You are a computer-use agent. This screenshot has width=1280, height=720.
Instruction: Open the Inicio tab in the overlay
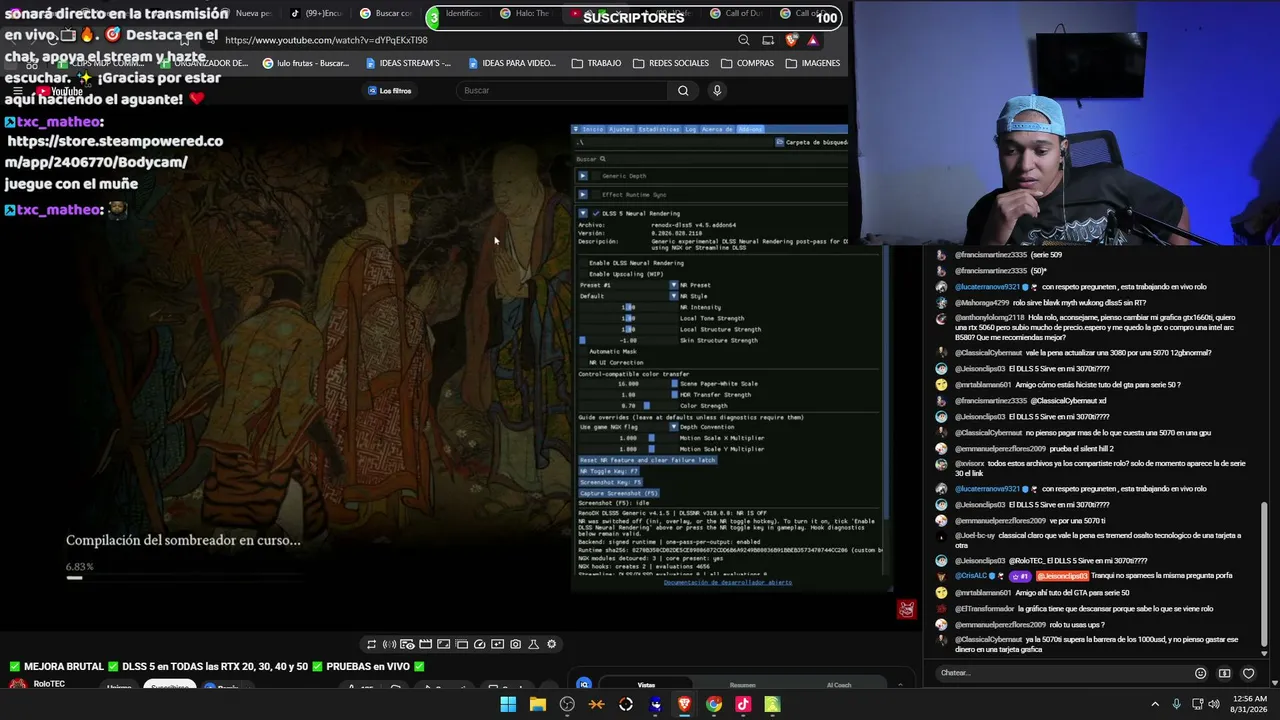point(592,129)
